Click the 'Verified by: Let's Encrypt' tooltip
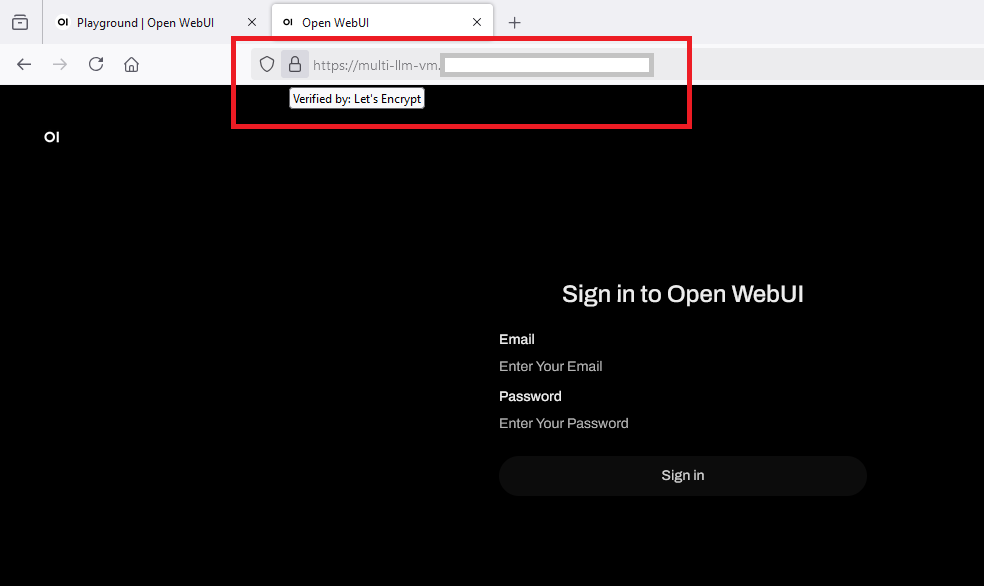The image size is (984, 586). (x=357, y=99)
